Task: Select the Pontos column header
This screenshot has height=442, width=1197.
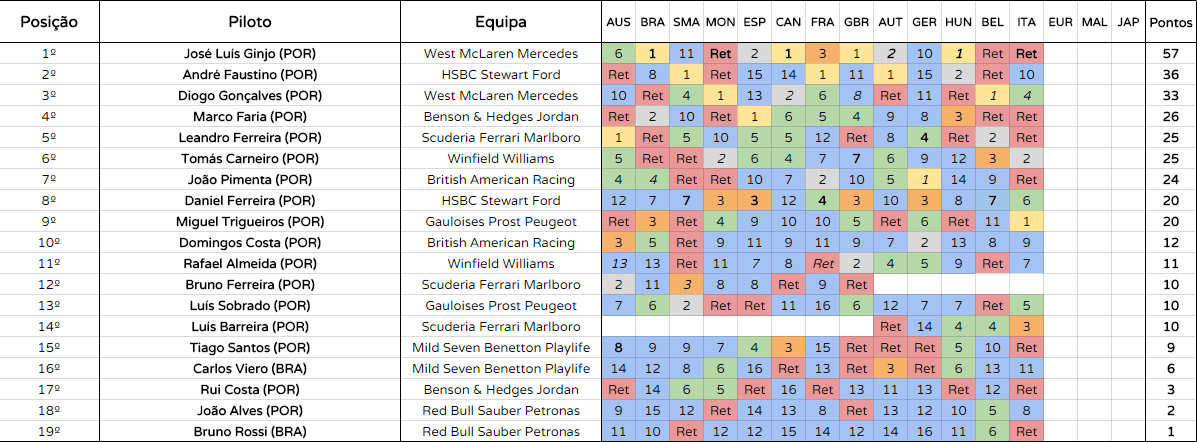Action: pyautogui.click(x=1170, y=22)
